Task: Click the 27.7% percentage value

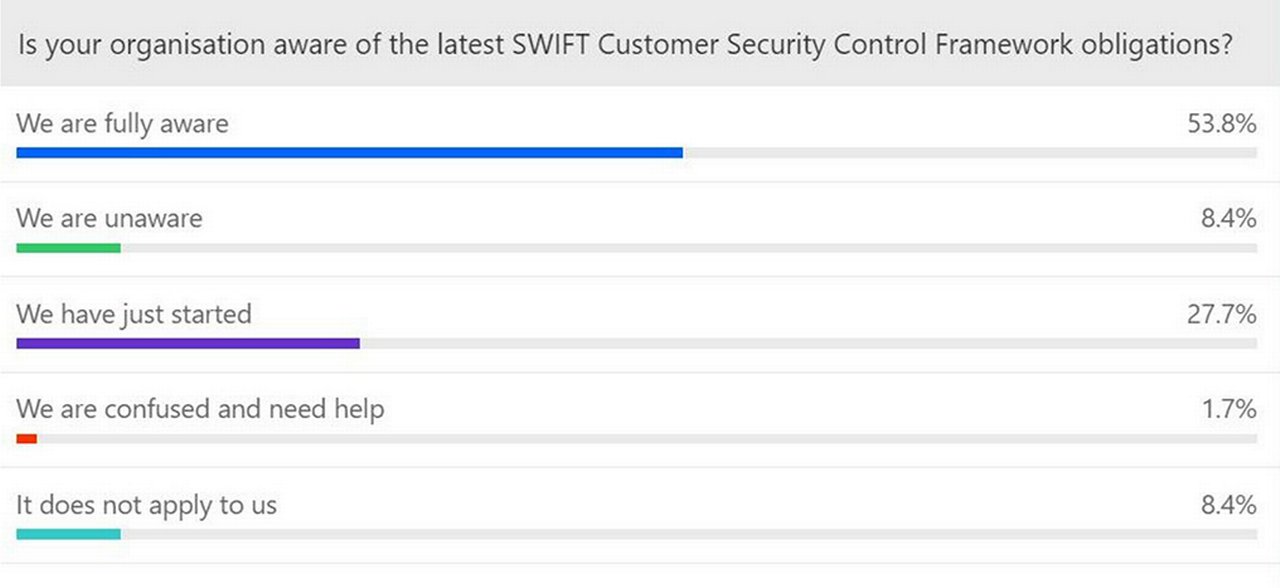Action: click(x=1219, y=314)
